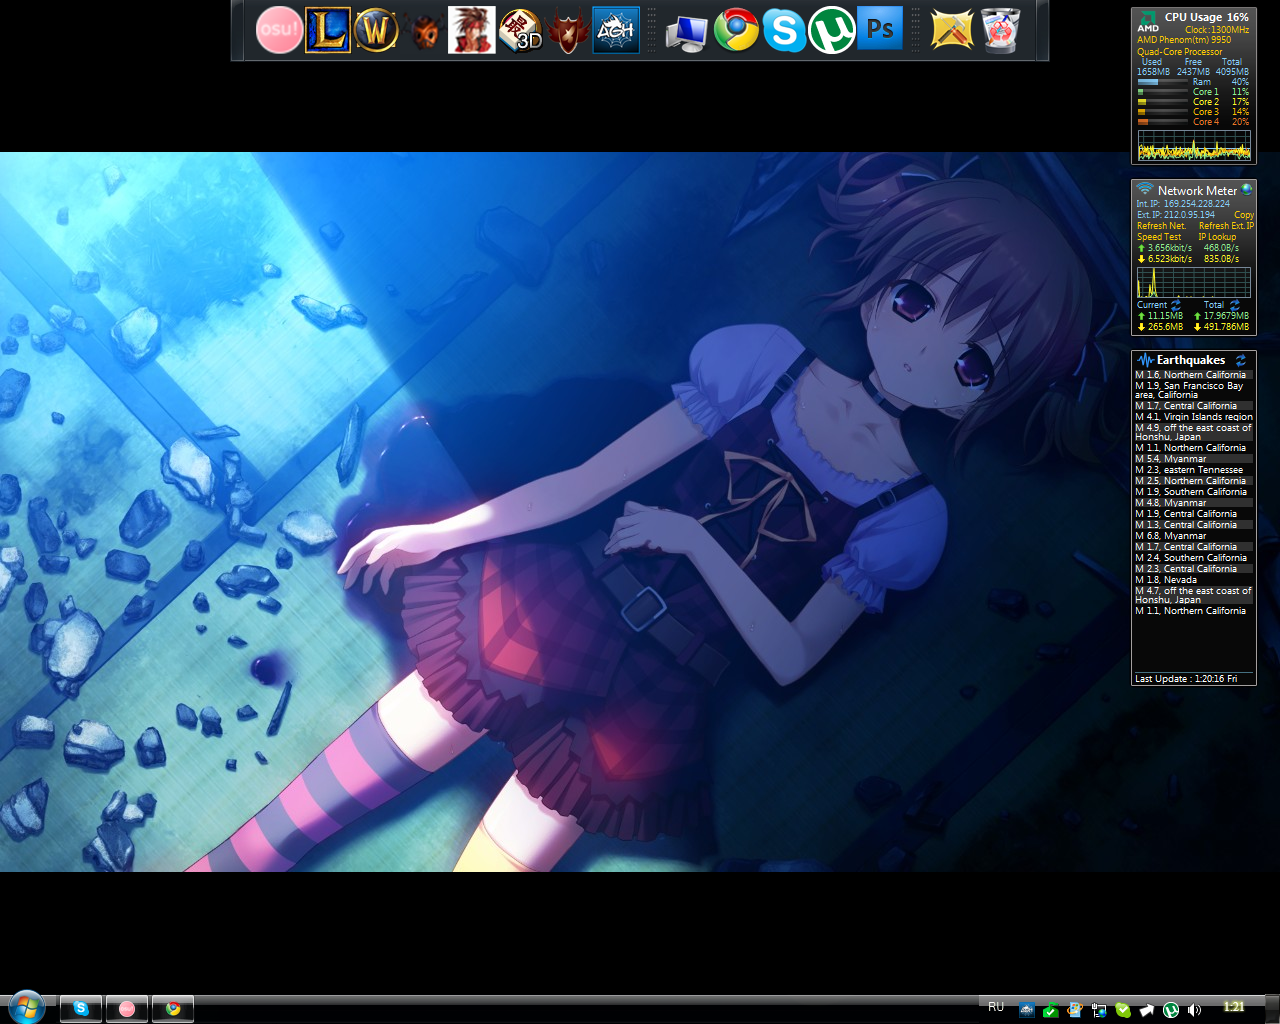Screen dimensions: 1280x1024
Task: Click the uTorrent system tray icon
Action: (x=1170, y=1010)
